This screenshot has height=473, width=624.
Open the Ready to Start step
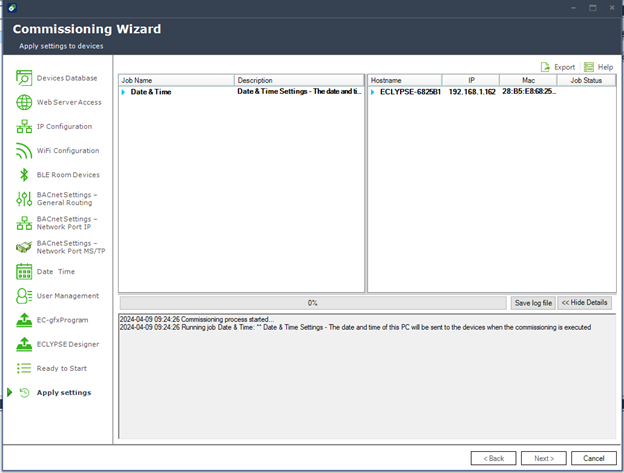click(62, 368)
